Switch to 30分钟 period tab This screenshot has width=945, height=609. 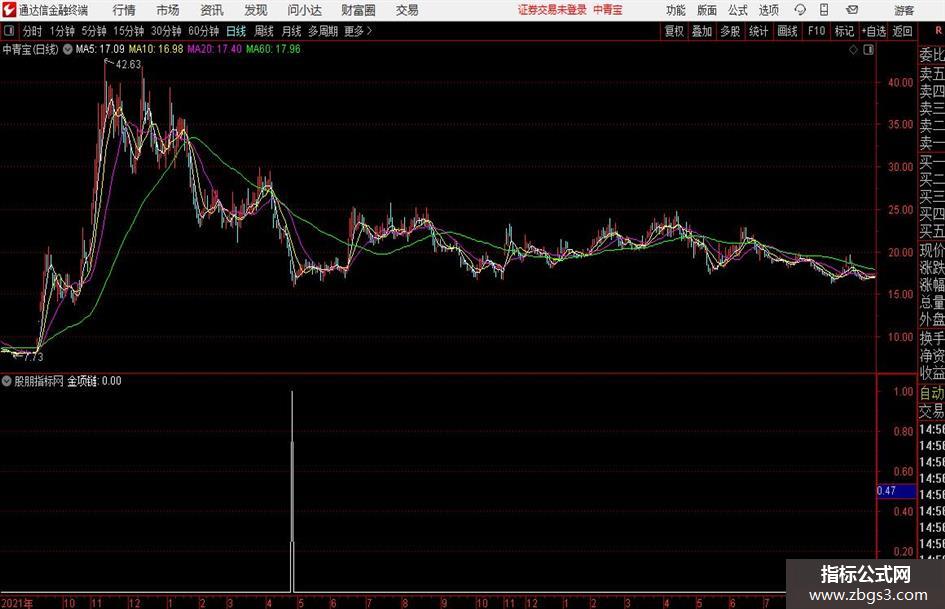point(166,31)
